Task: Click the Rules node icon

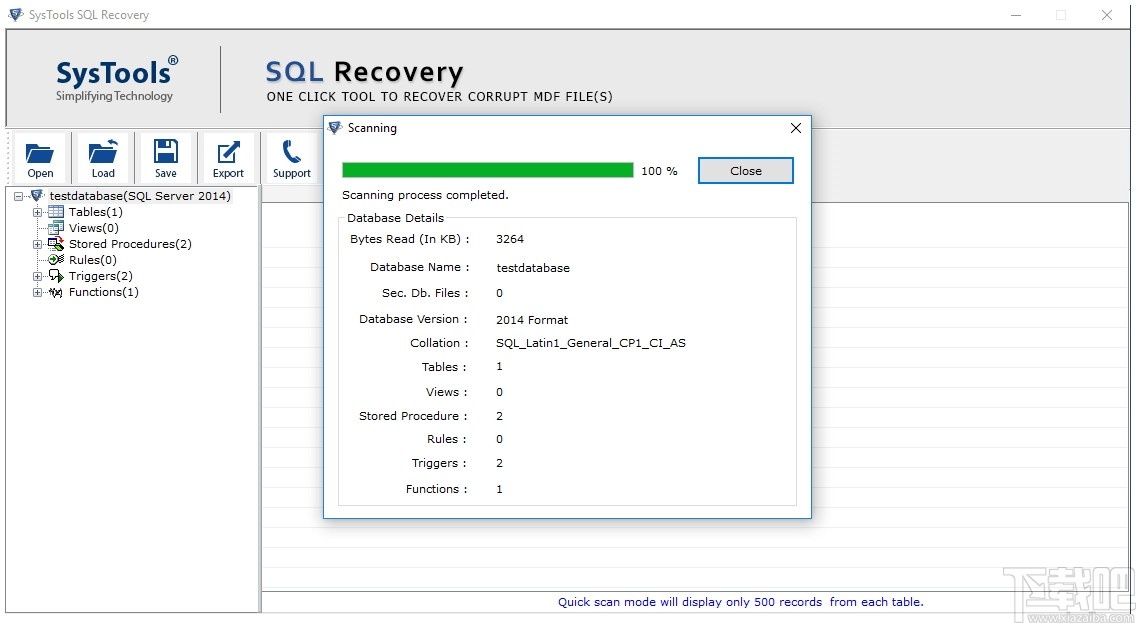Action: pyautogui.click(x=56, y=260)
